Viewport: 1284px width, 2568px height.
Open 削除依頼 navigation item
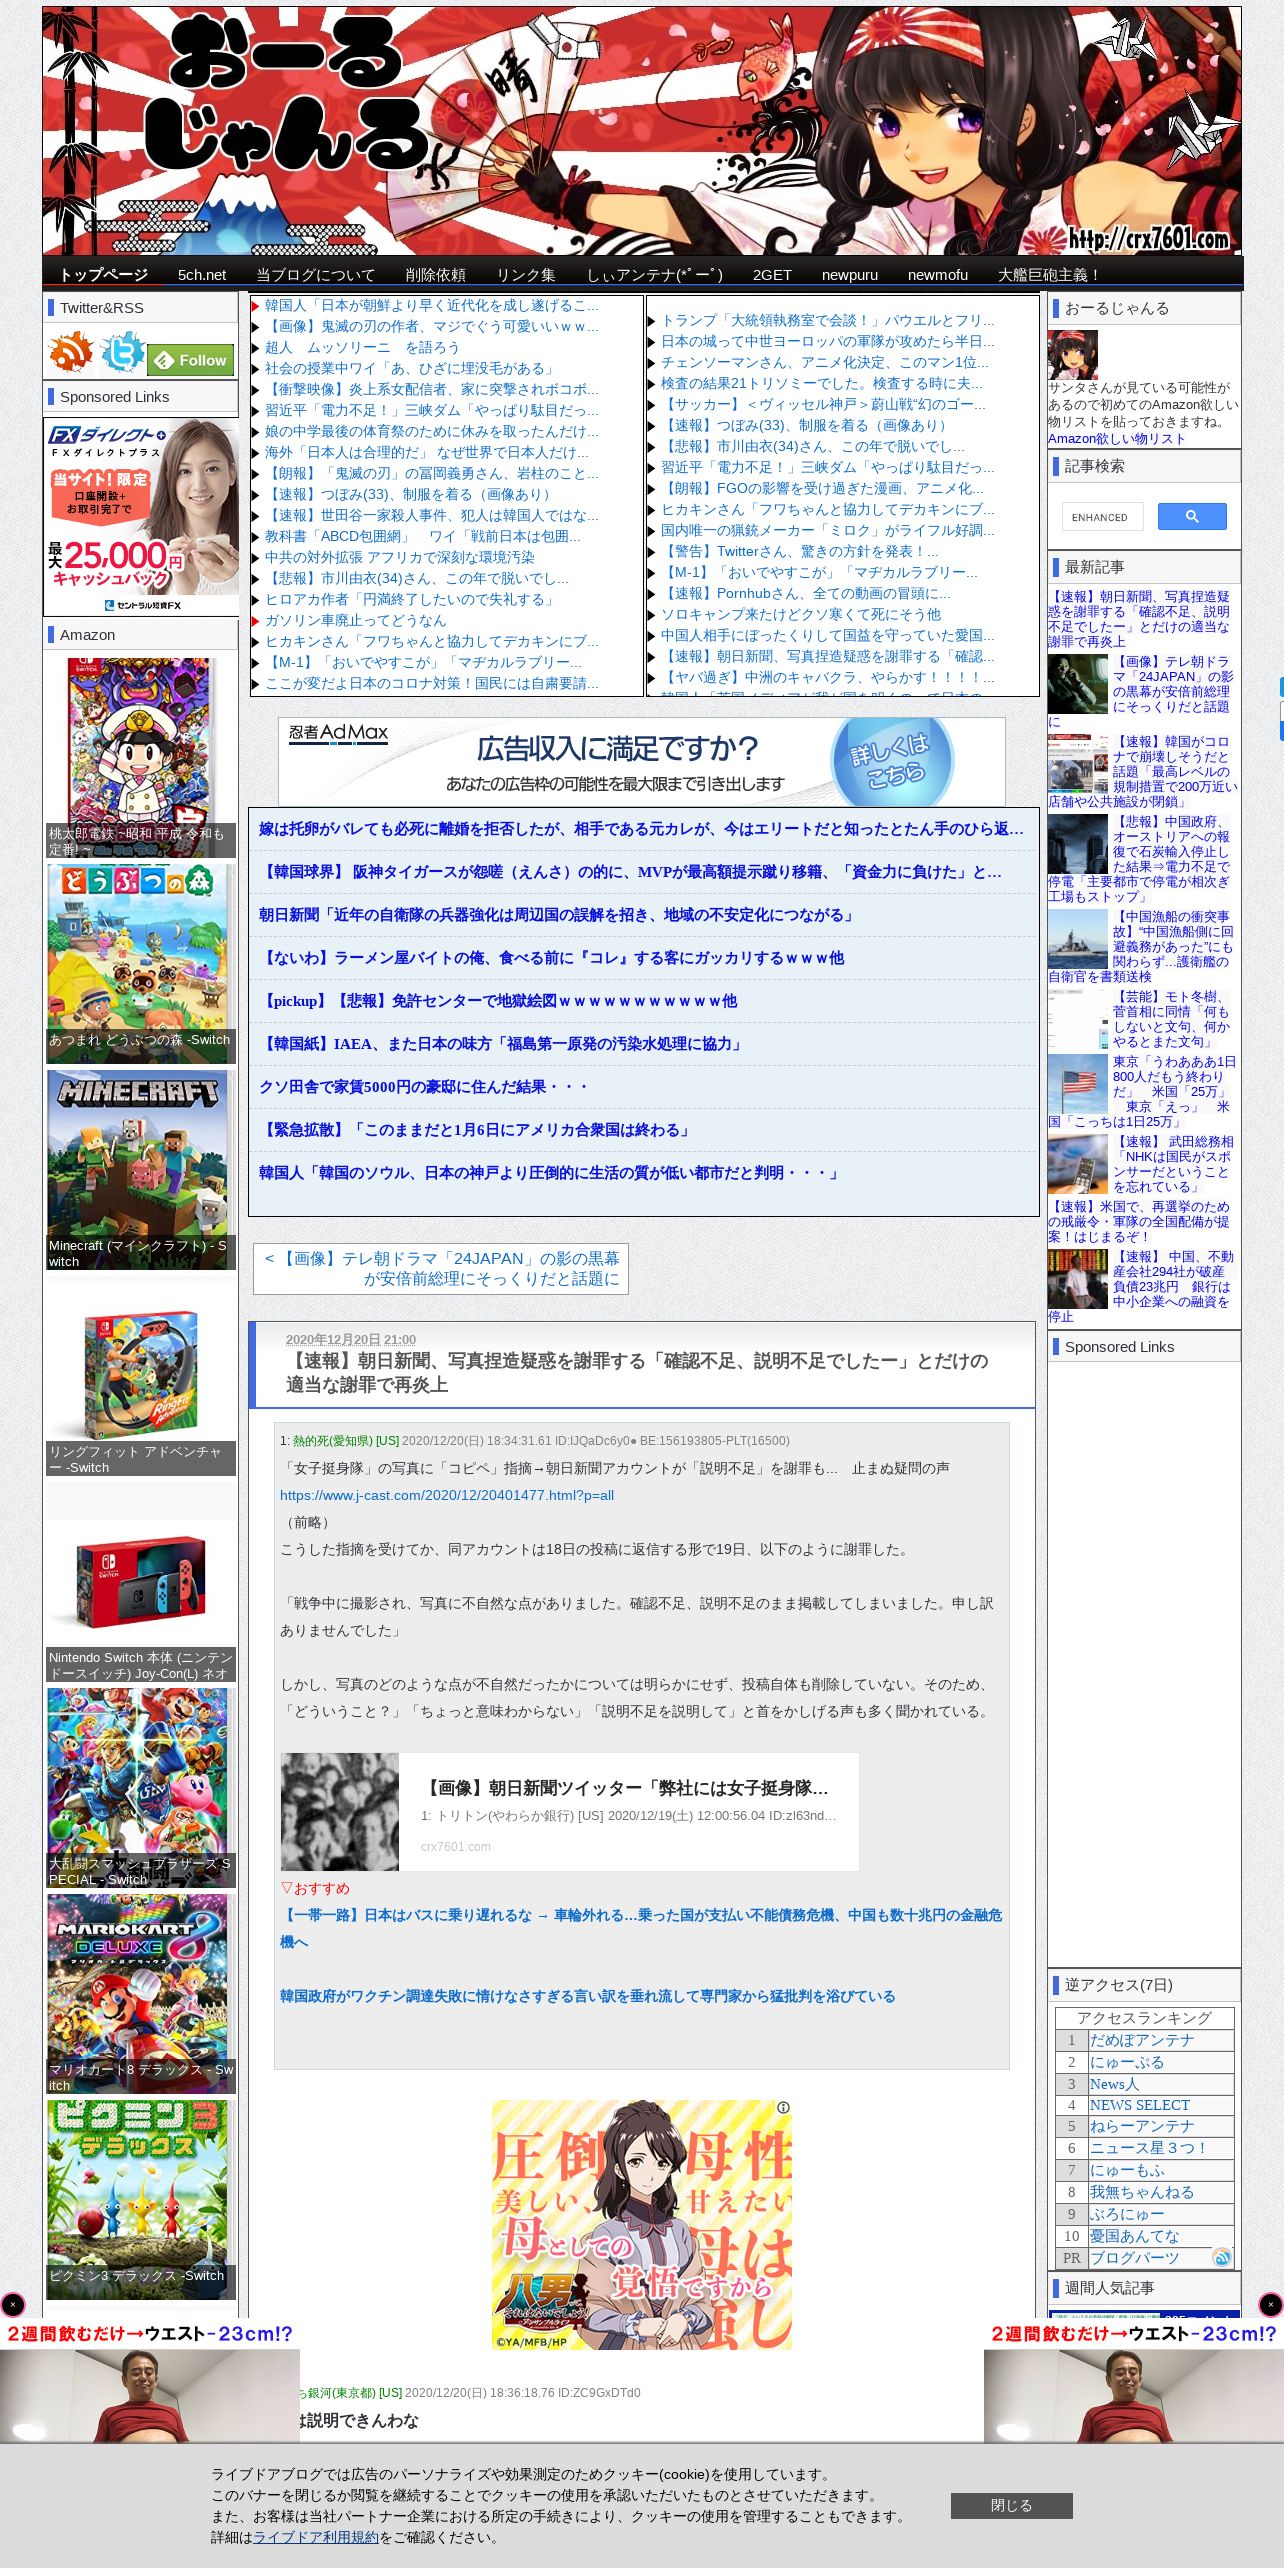pos(435,274)
